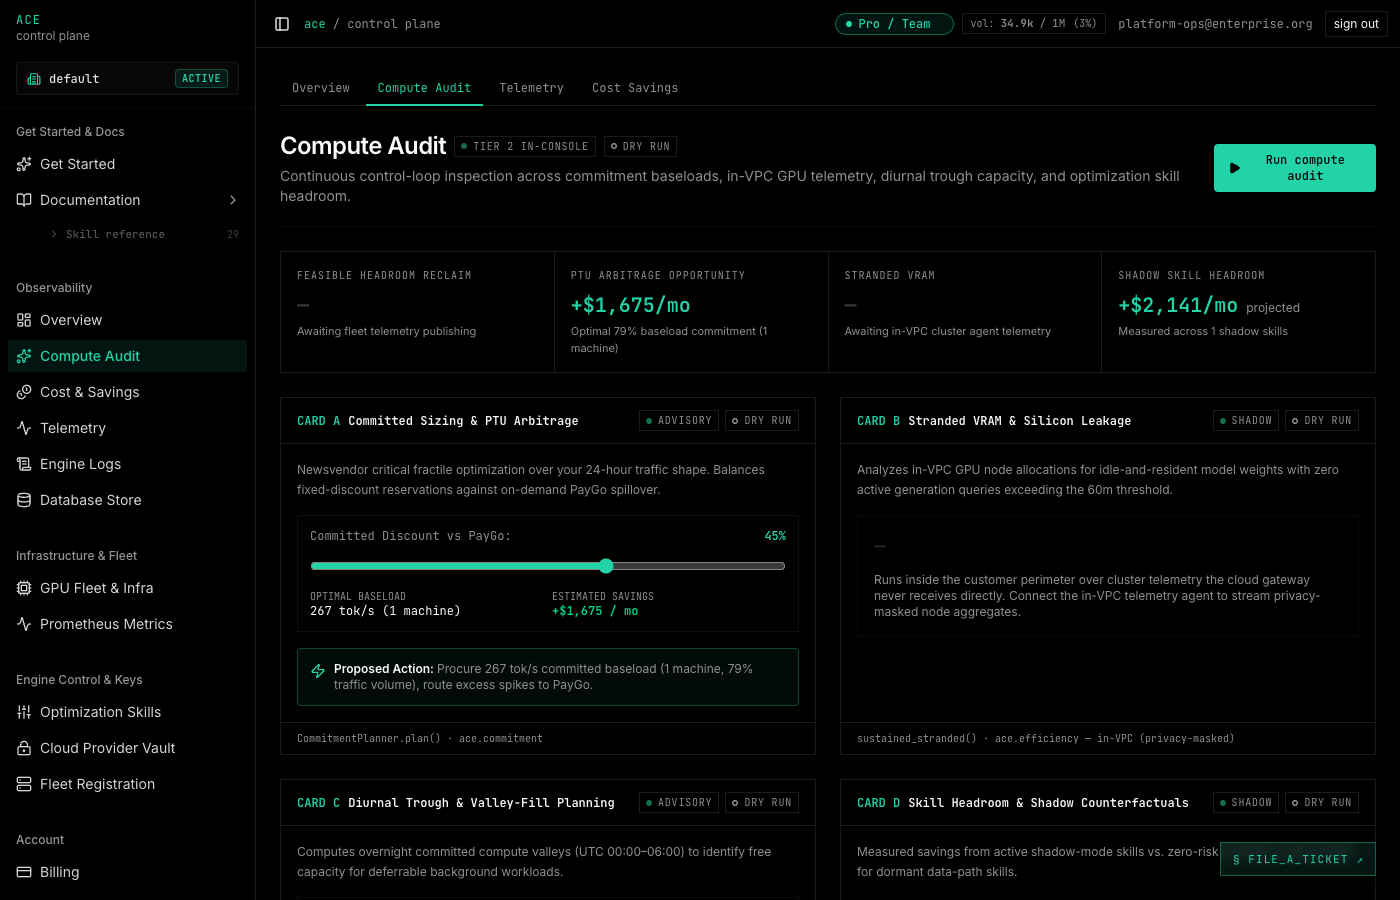Click the default workspace building icon

coord(34,79)
